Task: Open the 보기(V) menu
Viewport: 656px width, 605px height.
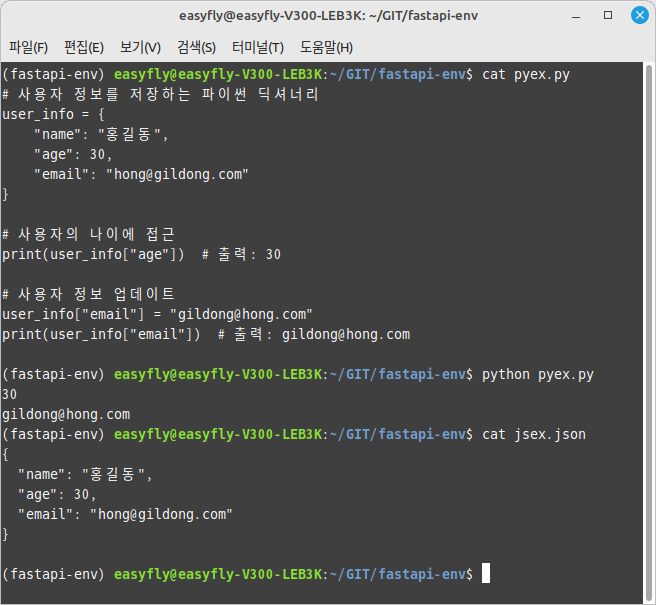Action: pos(140,47)
